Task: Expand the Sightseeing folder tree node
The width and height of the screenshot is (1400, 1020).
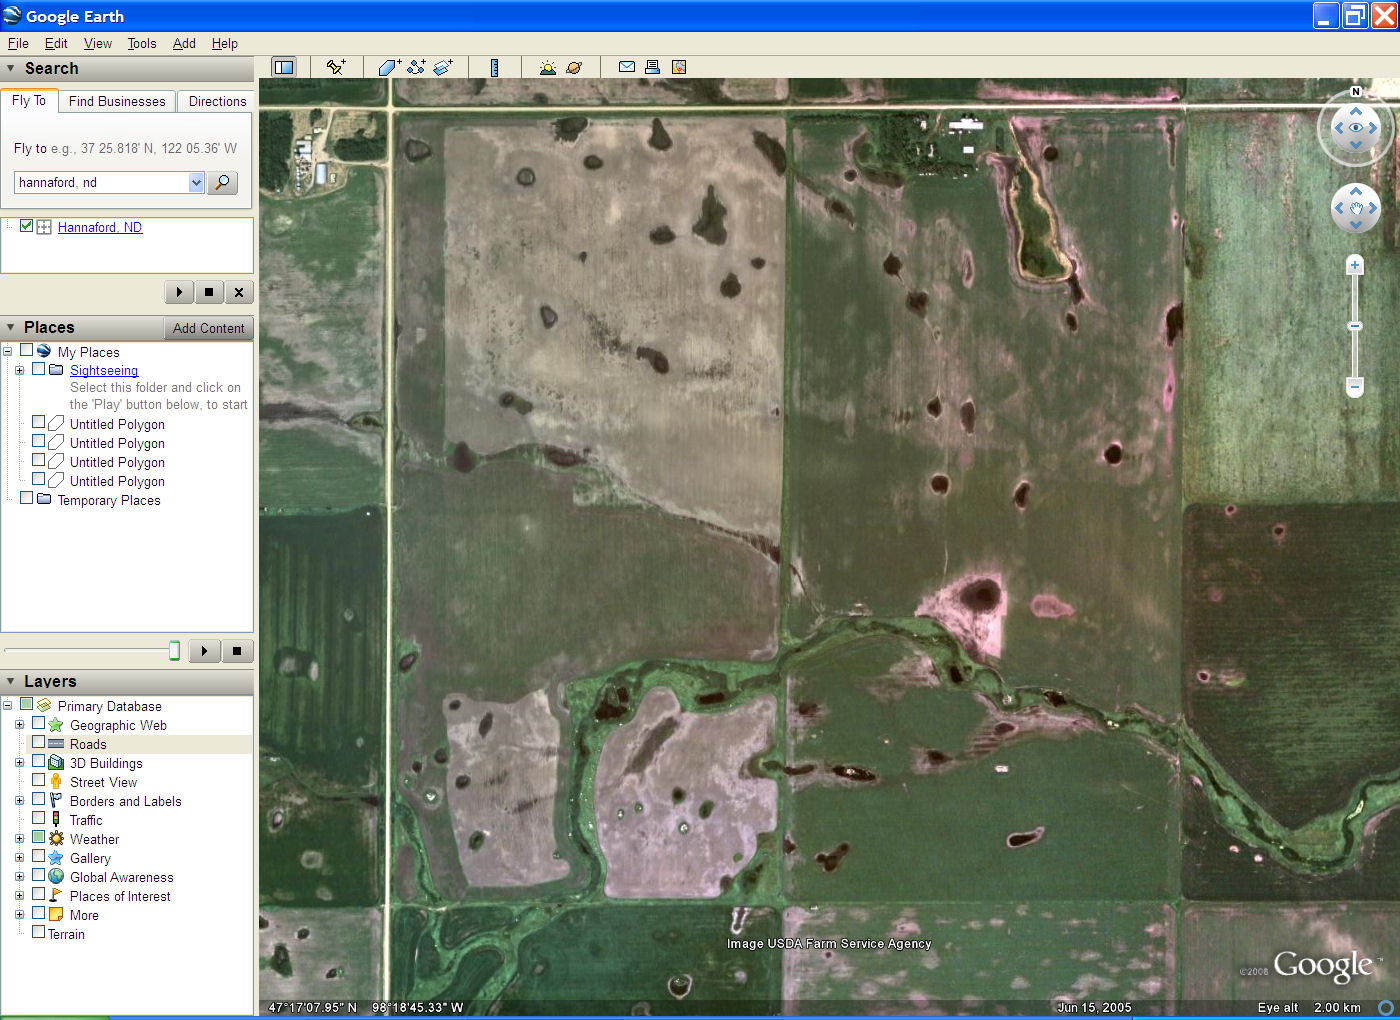Action: 19,370
